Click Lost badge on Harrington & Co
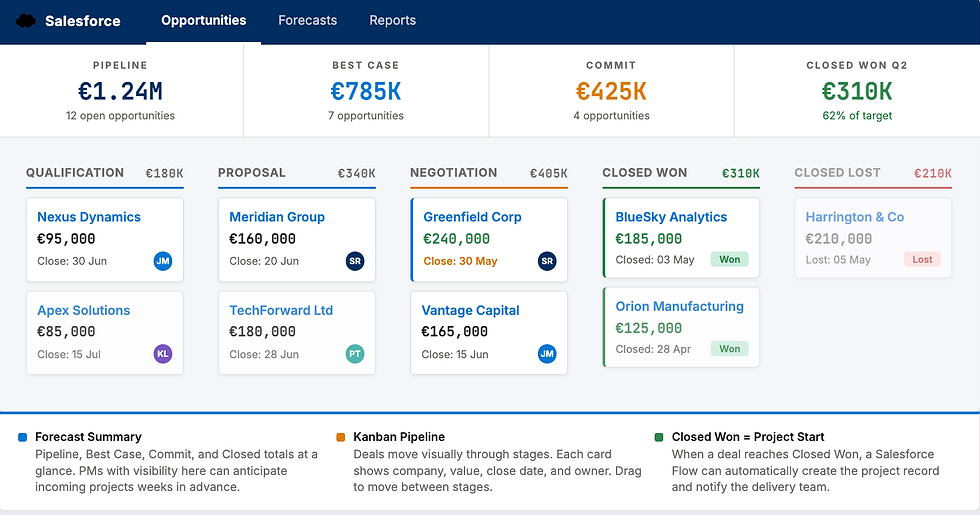Viewport: 980px width, 515px height. point(922,259)
